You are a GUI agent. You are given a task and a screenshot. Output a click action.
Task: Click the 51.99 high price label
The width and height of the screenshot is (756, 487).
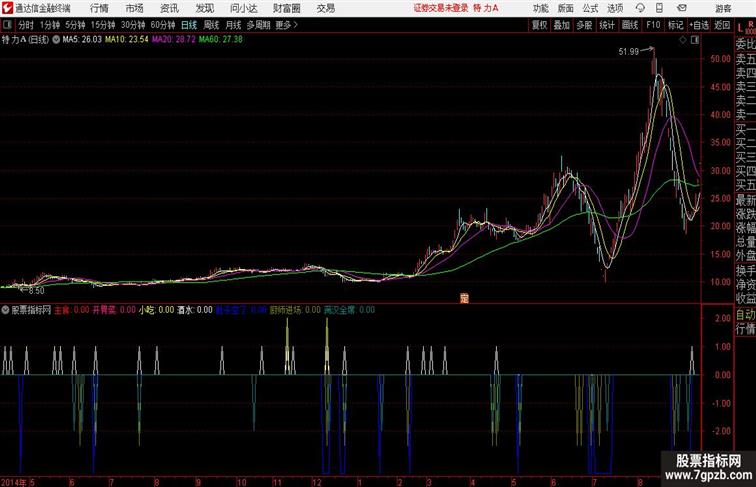[x=629, y=52]
